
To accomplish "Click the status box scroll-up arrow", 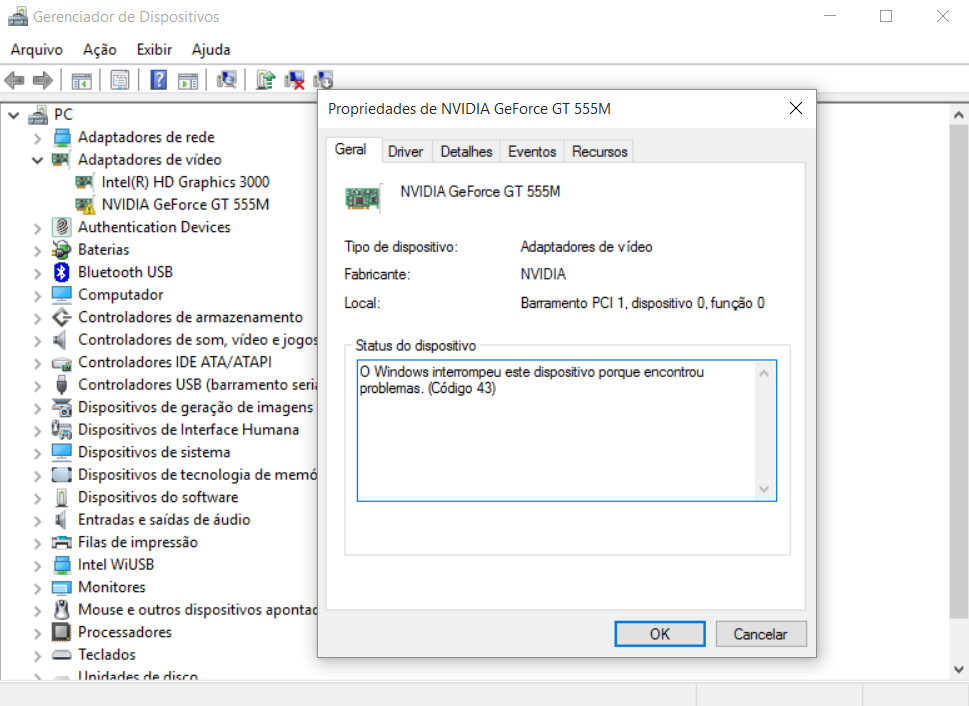I will coord(764,373).
